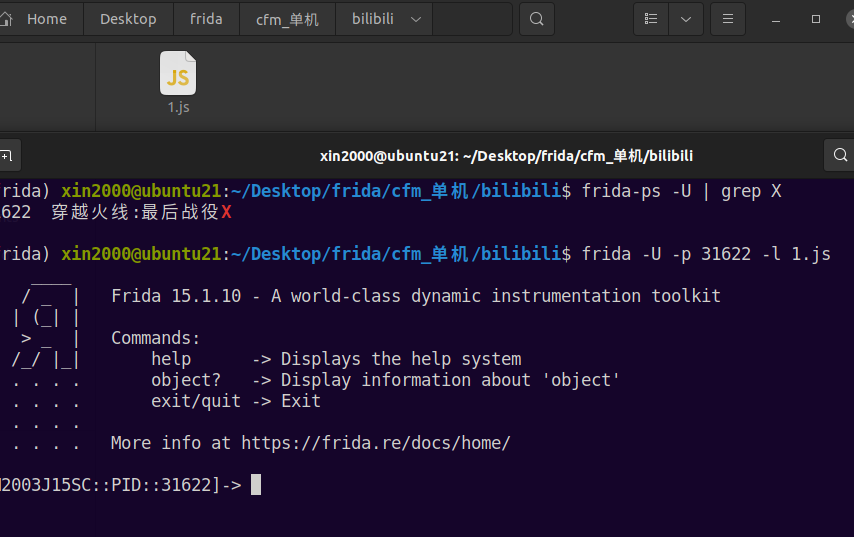
Task: Open bilibili folder dropdown in path bar
Action: click(x=416, y=20)
